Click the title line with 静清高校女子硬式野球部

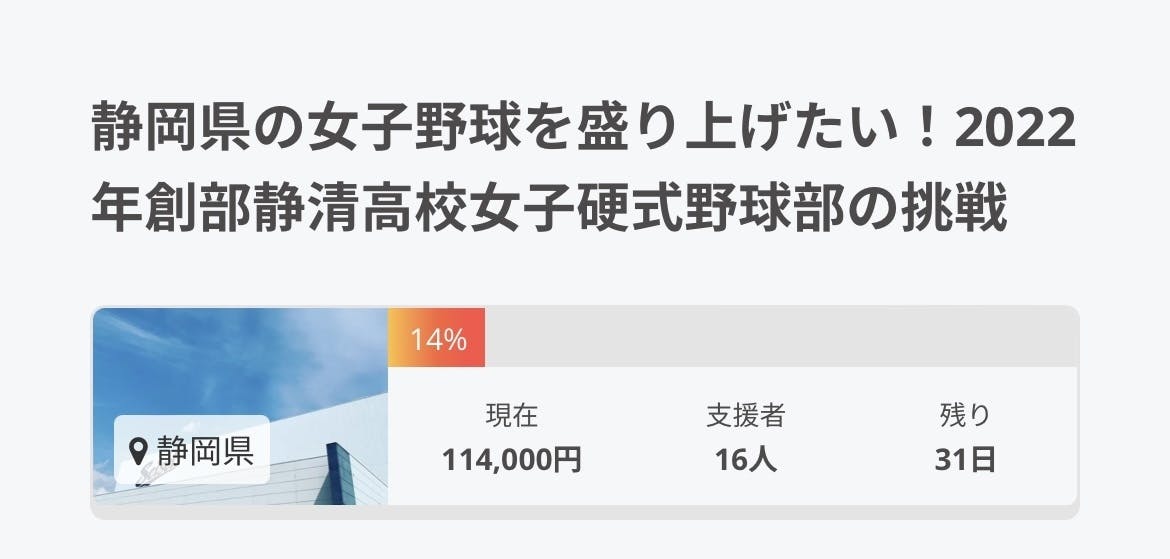click(x=550, y=210)
